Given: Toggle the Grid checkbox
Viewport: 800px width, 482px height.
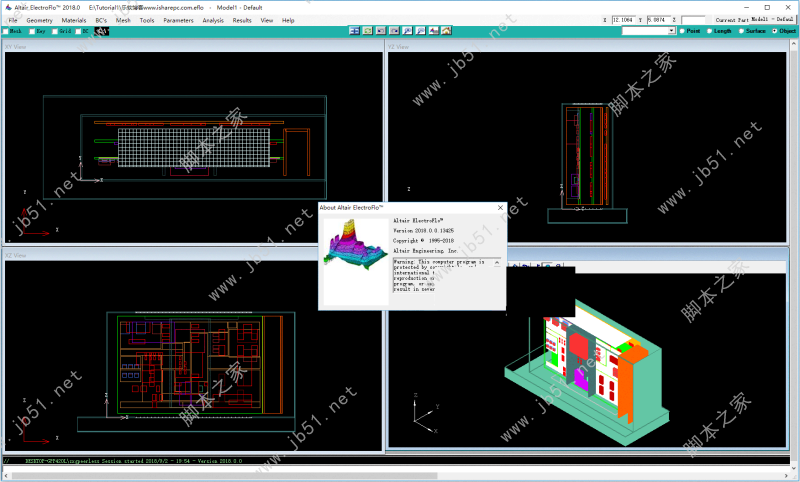Looking at the screenshot, I should (55, 32).
